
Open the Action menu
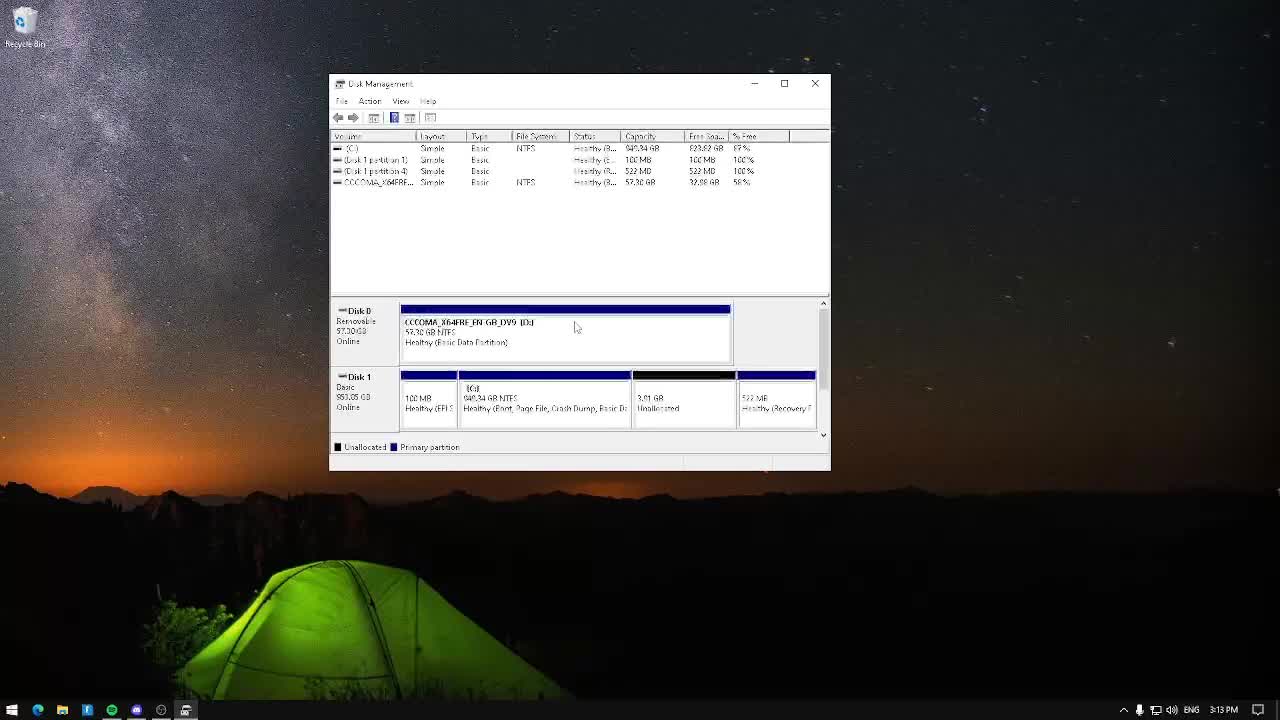tap(369, 101)
